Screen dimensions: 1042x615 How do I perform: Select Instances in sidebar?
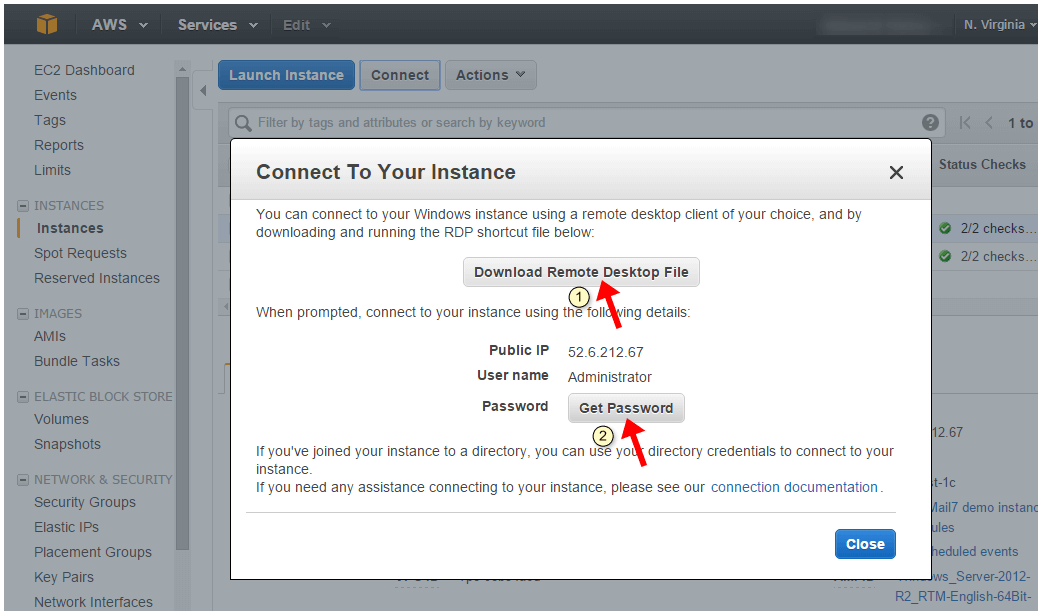[x=70, y=228]
